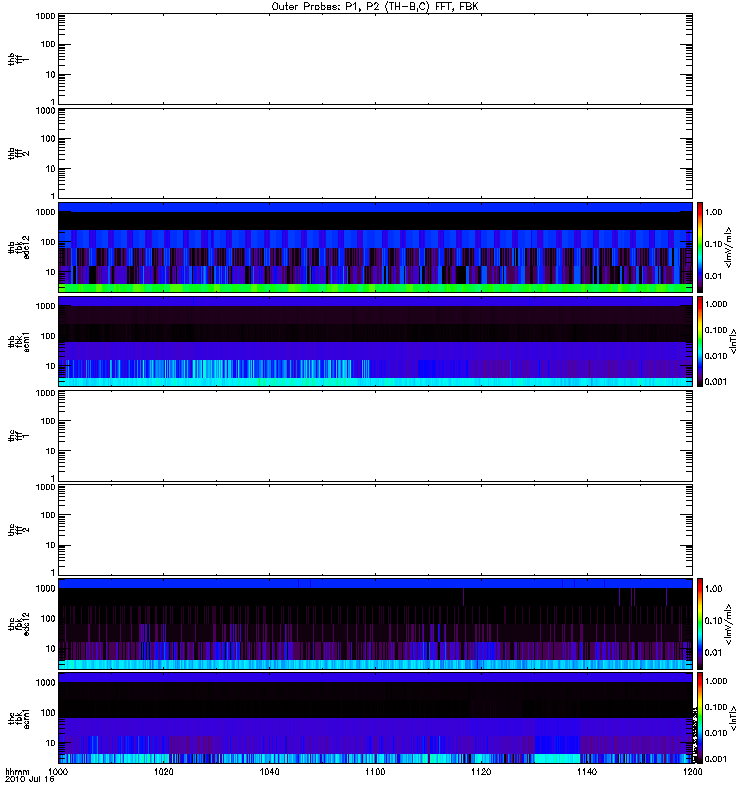
Task: Click the nT unit label beside thc scm1 color bar
Action: pyautogui.click(x=734, y=718)
